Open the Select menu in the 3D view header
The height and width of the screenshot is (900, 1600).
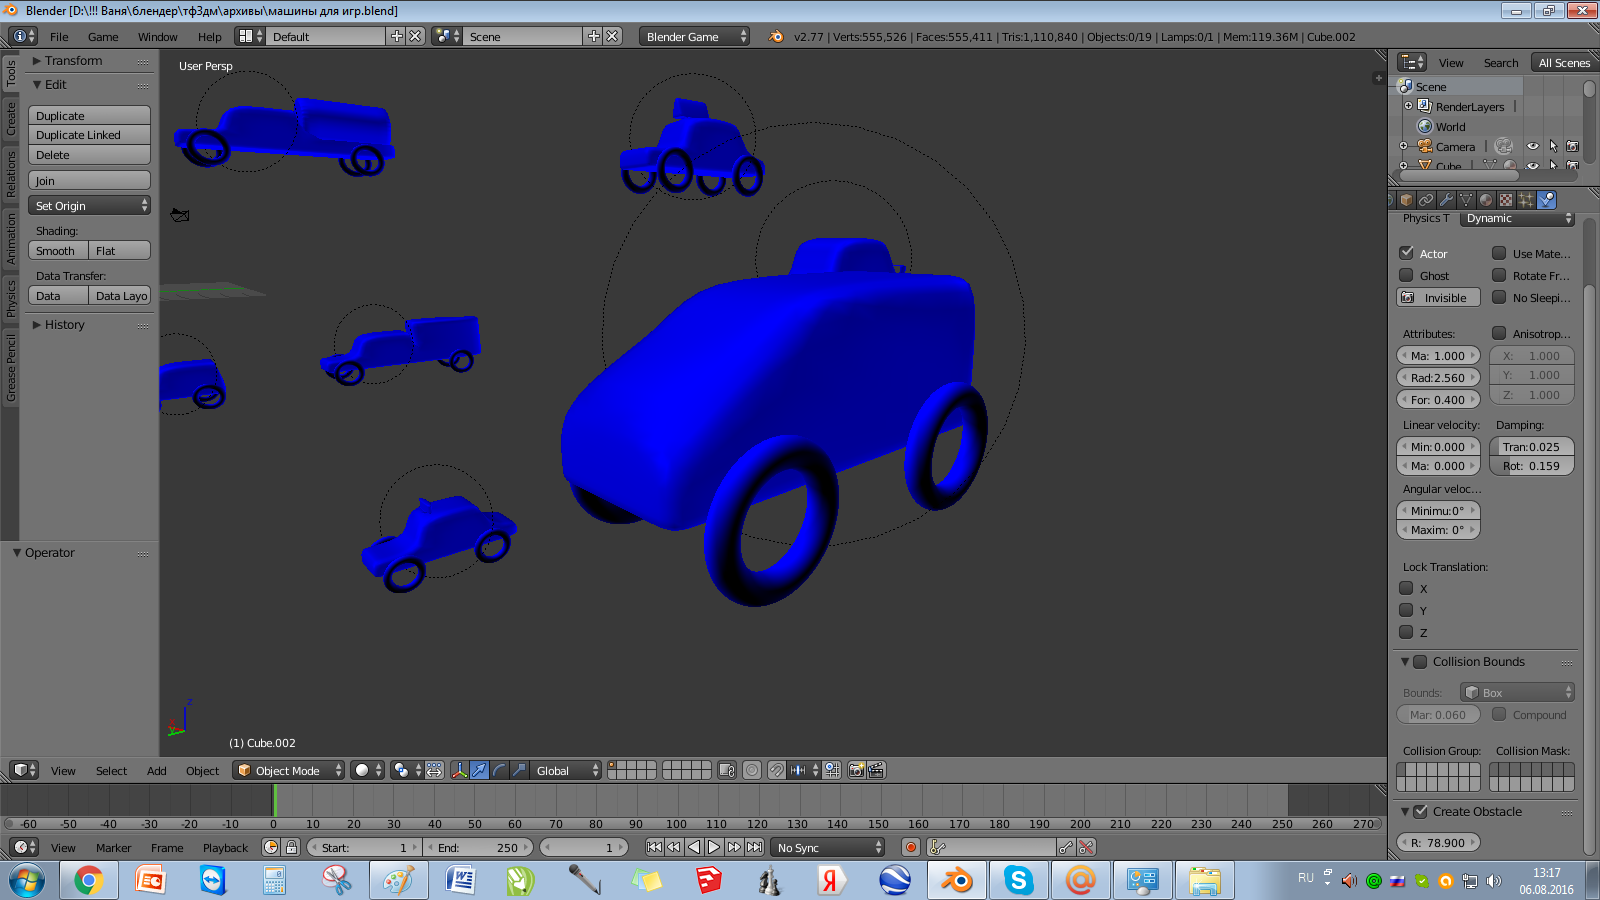(111, 770)
